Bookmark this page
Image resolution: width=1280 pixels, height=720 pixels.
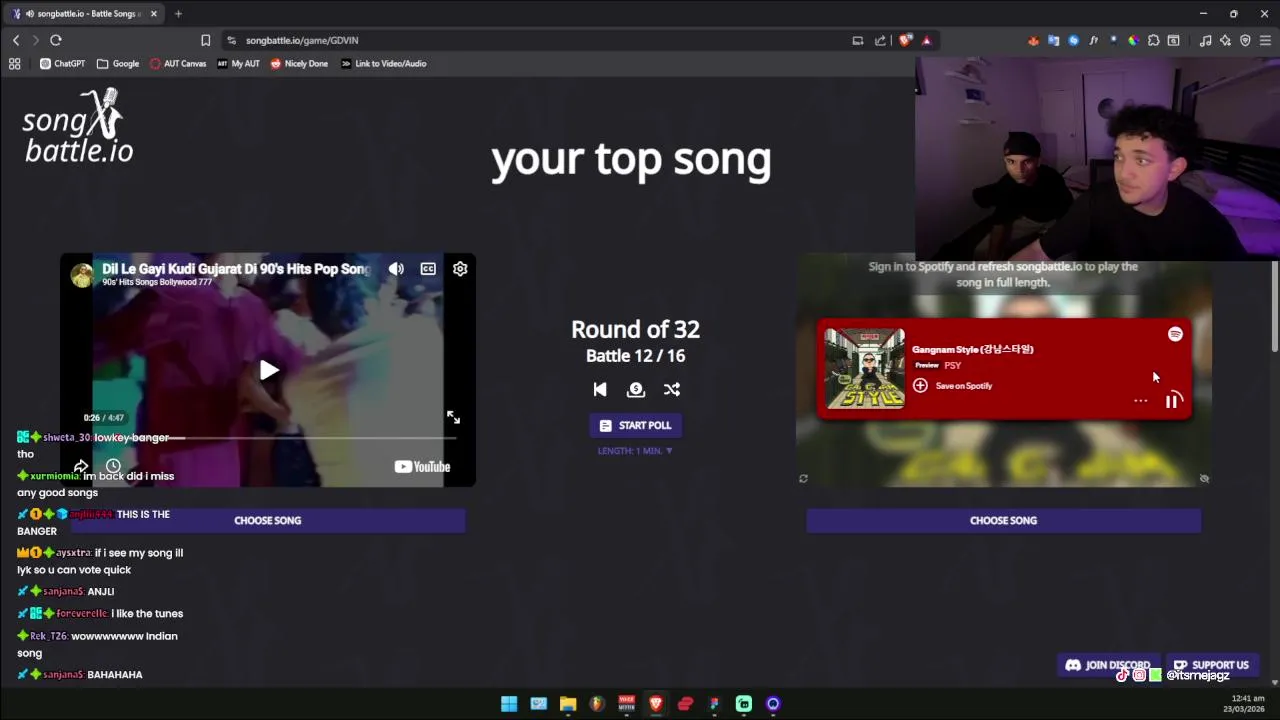205,40
